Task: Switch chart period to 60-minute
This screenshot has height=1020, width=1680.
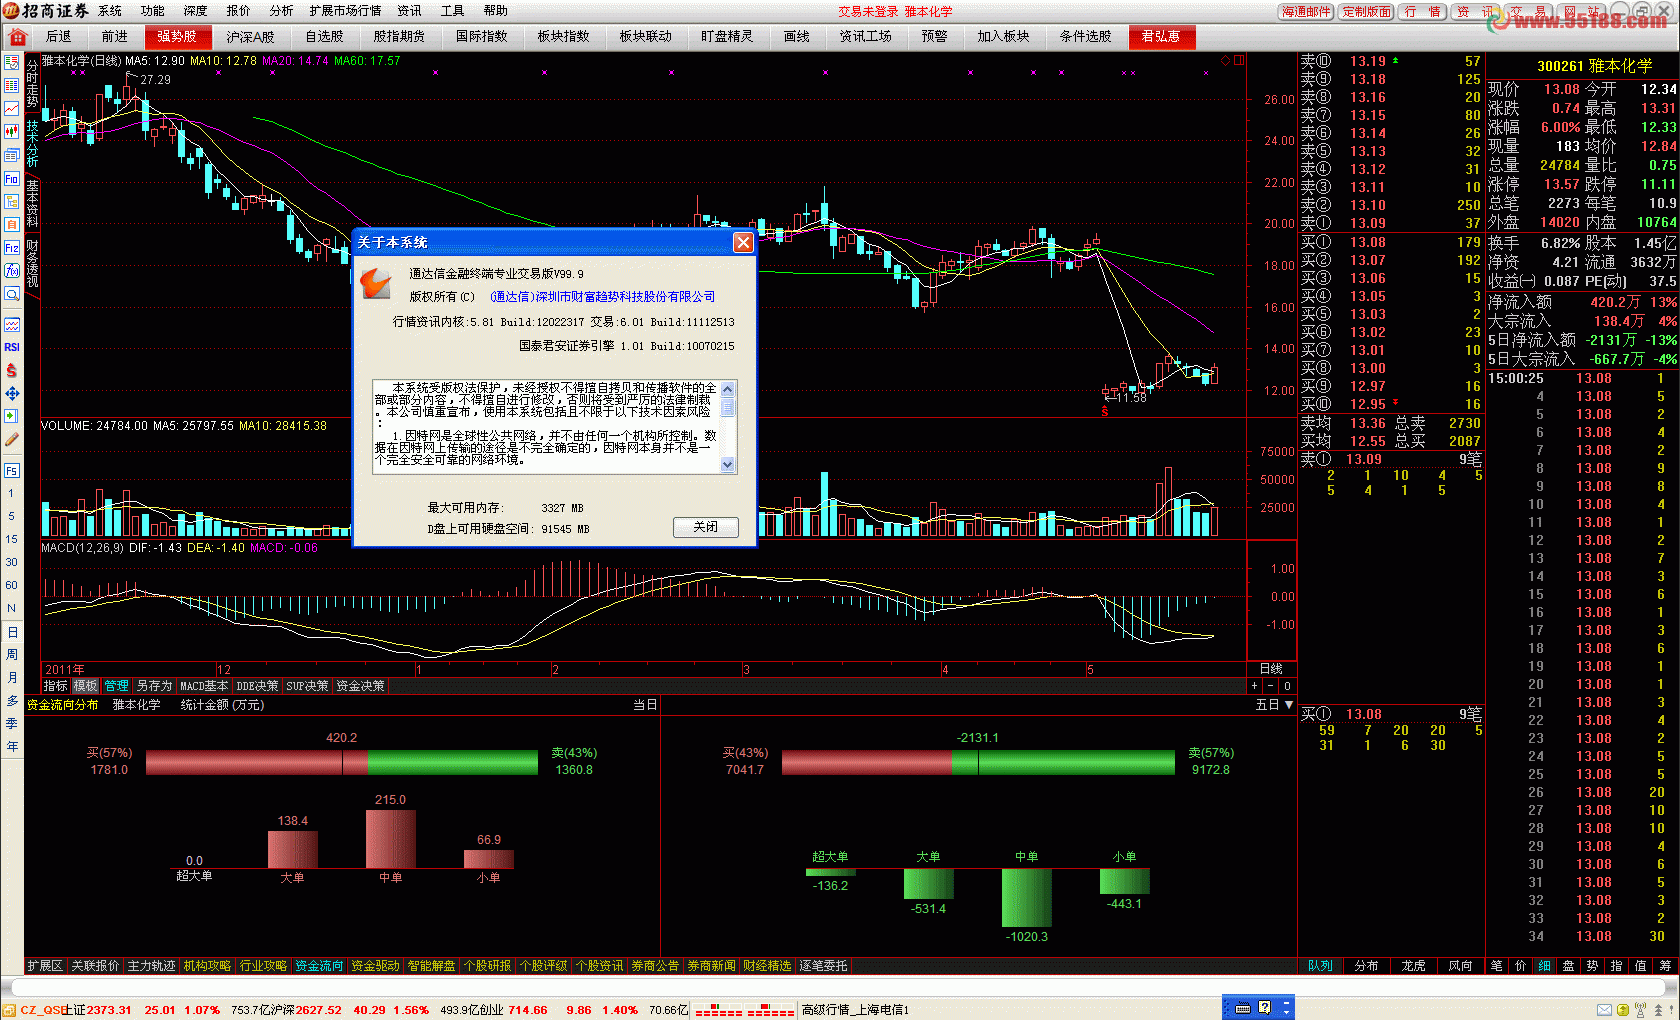Action: 12,585
